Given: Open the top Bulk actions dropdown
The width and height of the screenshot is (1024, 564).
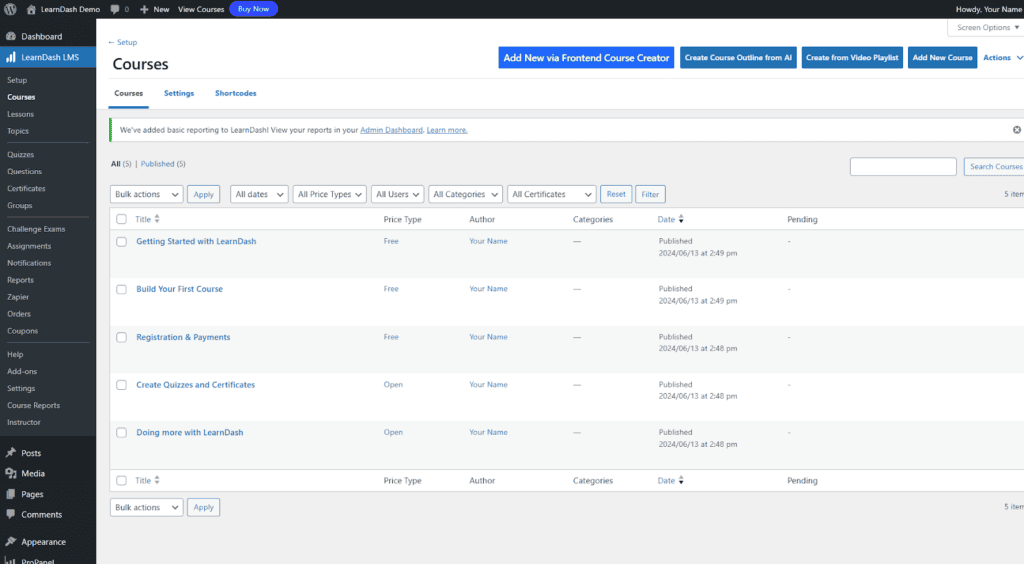Looking at the screenshot, I should pyautogui.click(x=146, y=195).
